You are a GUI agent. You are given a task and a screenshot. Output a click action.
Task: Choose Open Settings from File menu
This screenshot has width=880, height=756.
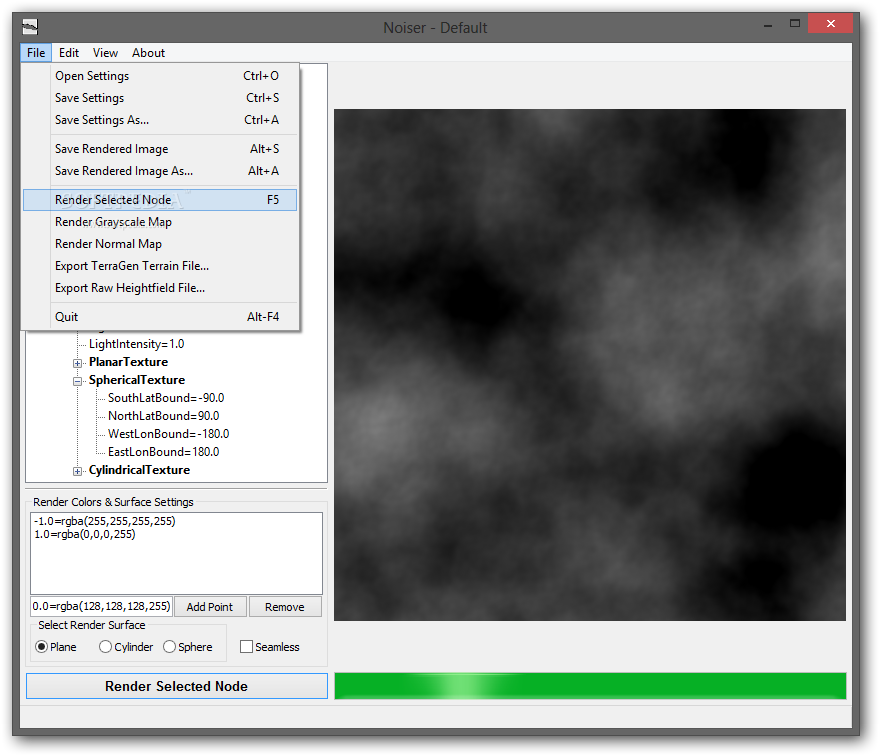pyautogui.click(x=160, y=76)
